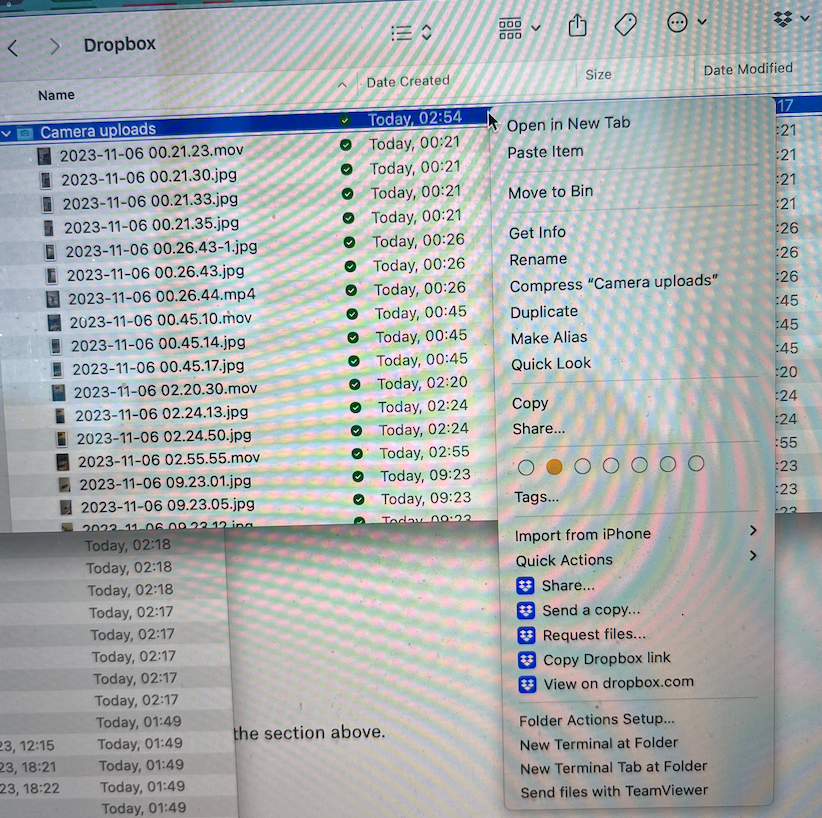Viewport: 822px width, 818px height.
Task: Click sync checkmark for 2023-11-06 00.21.35.jpg
Action: (x=348, y=218)
